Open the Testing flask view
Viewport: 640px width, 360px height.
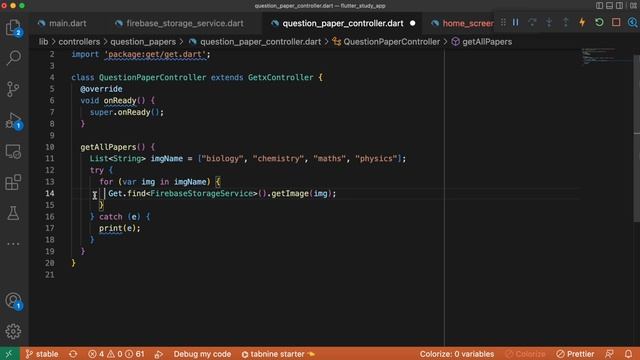coord(13,213)
